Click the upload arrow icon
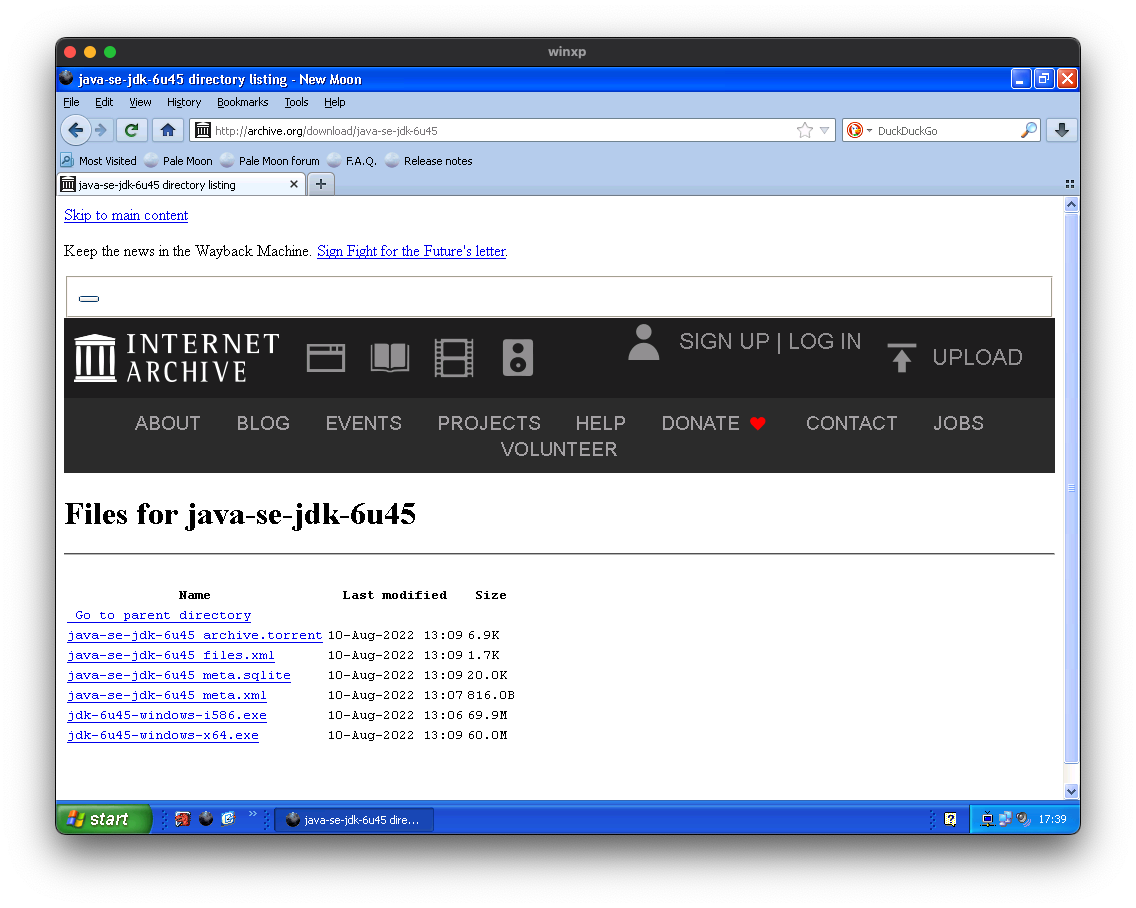This screenshot has height=908, width=1136. [x=901, y=357]
